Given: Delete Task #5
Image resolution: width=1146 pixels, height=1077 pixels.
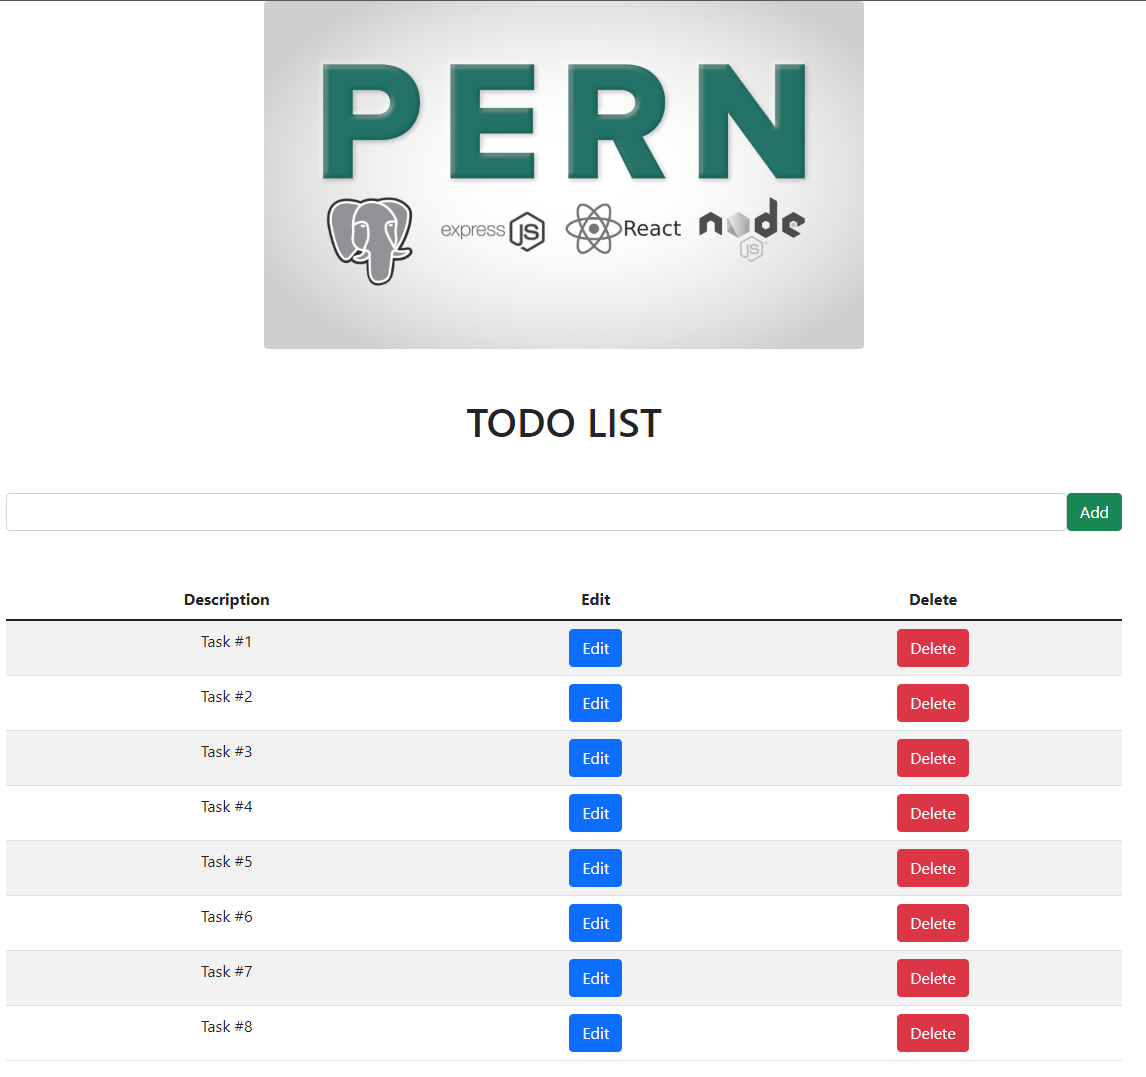Looking at the screenshot, I should [x=932, y=868].
